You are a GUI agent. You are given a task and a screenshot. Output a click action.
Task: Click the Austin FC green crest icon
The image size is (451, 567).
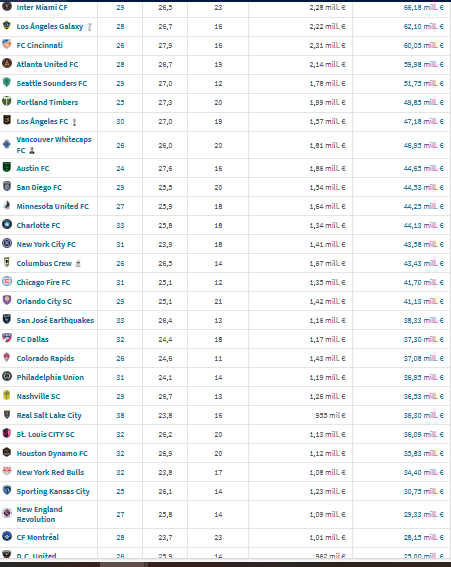7,167
